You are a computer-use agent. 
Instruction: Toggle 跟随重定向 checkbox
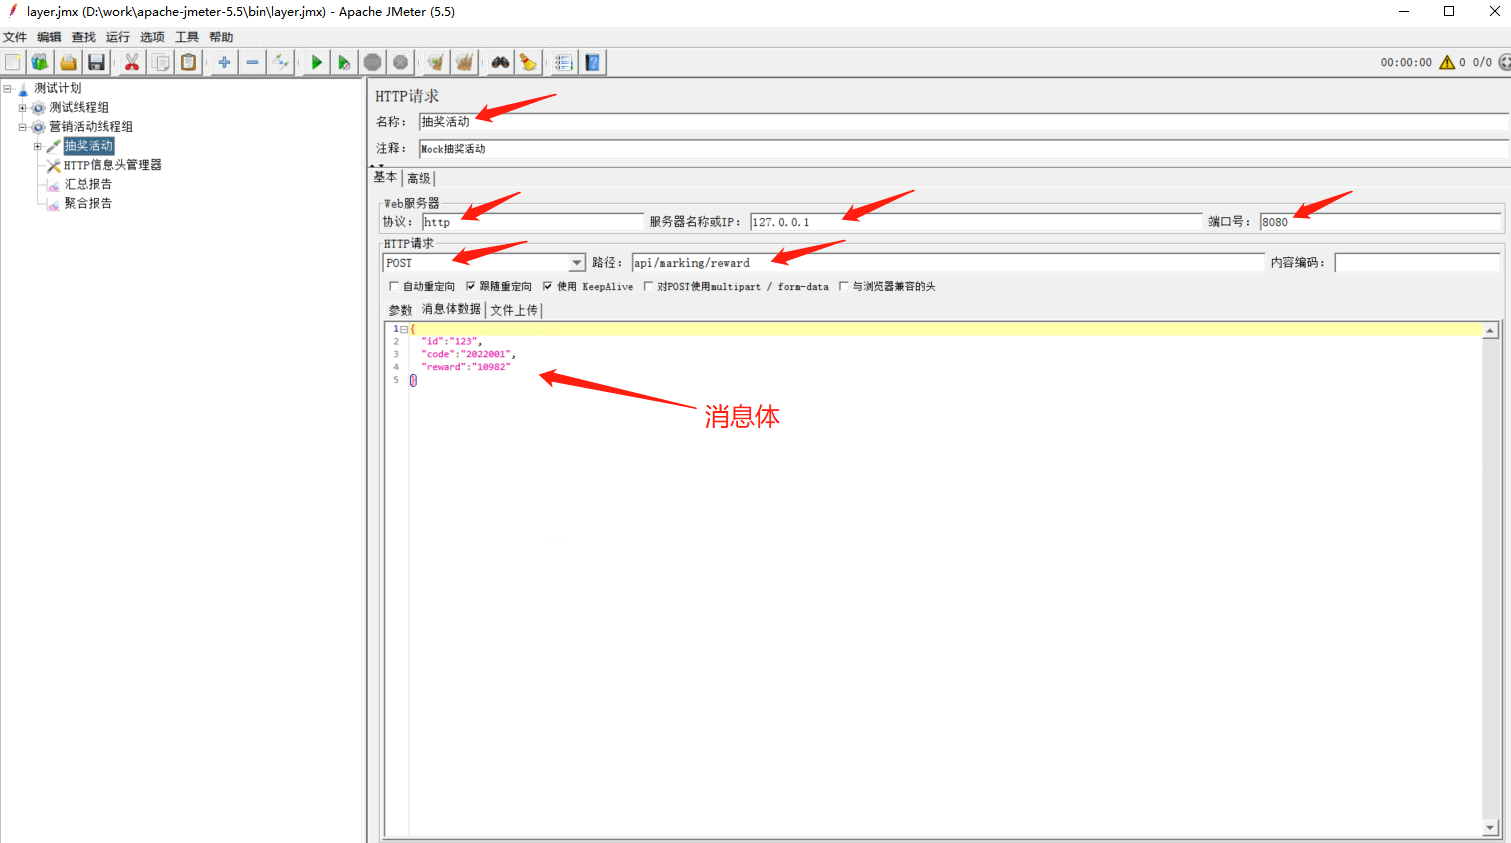(470, 286)
